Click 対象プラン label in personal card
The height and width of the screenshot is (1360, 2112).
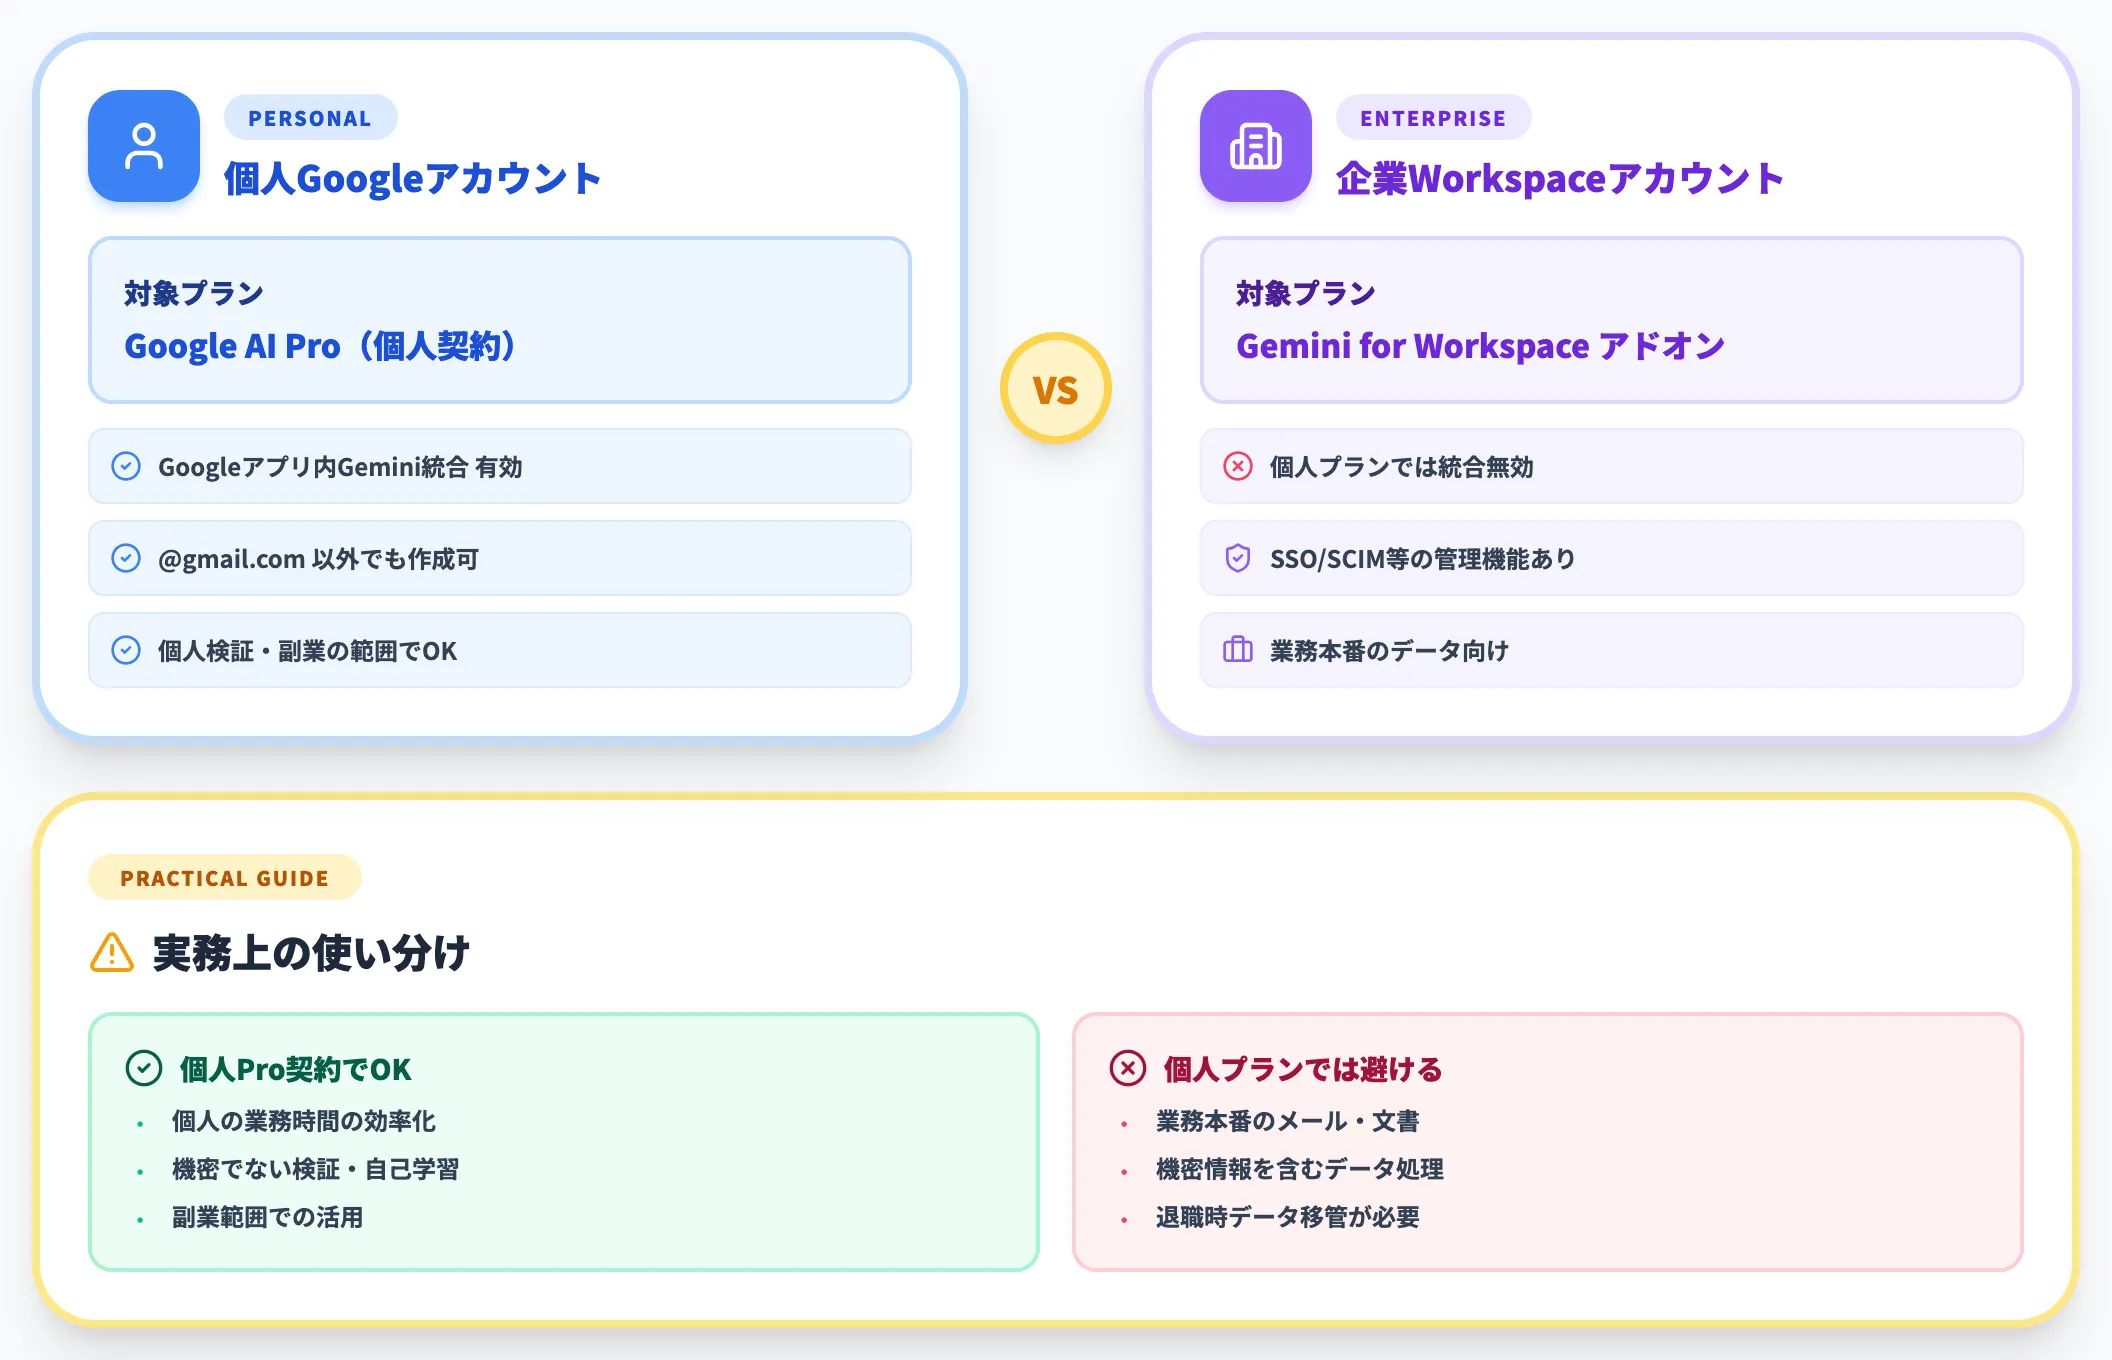click(x=194, y=293)
